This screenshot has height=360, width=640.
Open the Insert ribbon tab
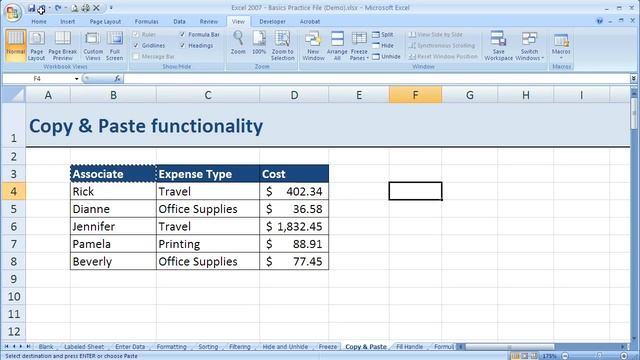coord(67,22)
